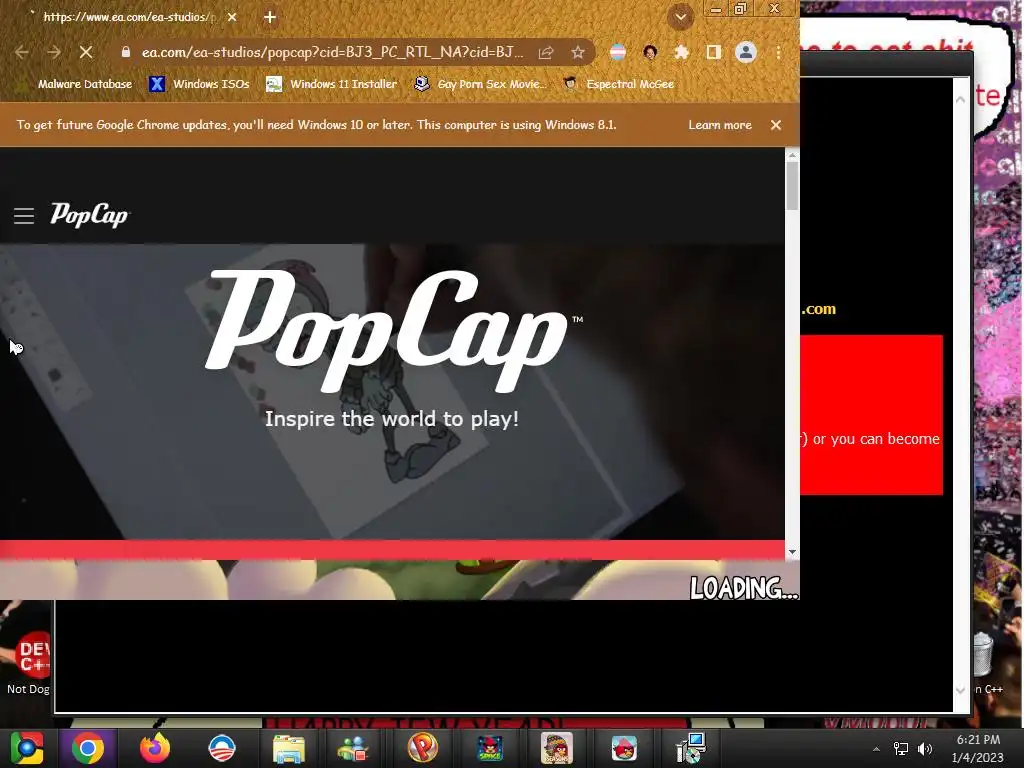The width and height of the screenshot is (1024, 768).
Task: Open a new tab with plus button
Action: 270,18
